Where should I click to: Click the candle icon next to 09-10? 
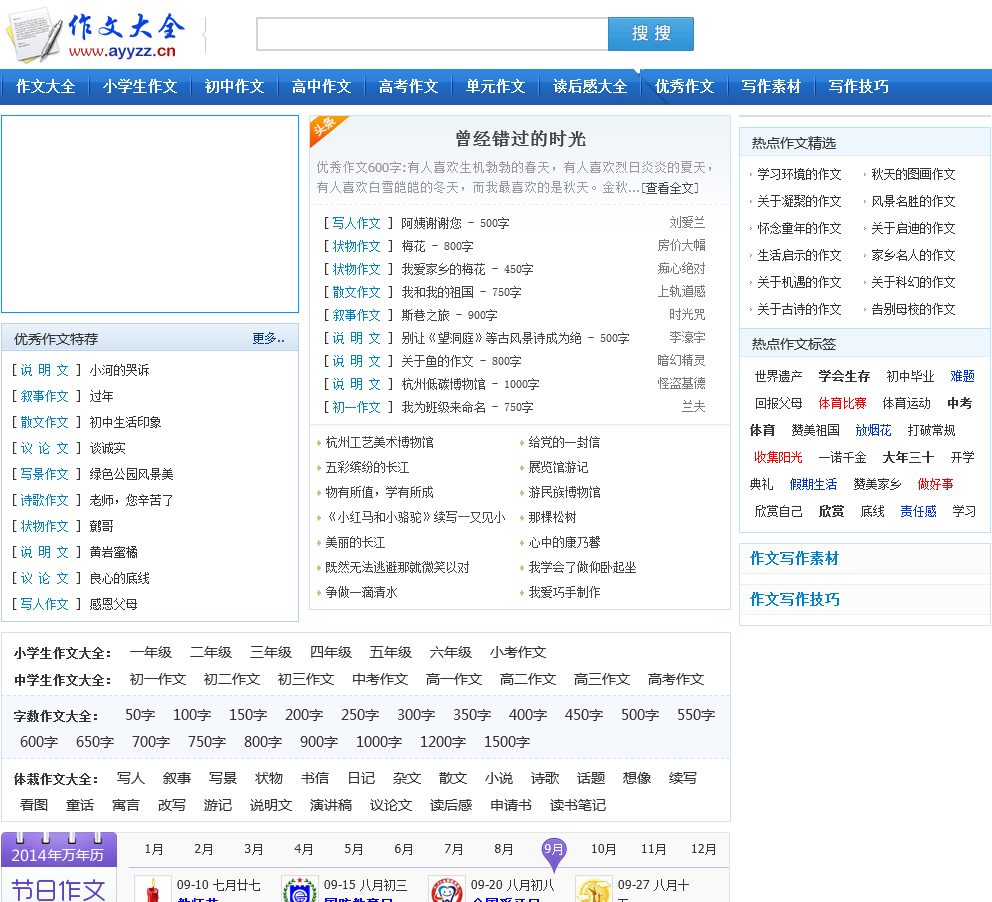153,889
